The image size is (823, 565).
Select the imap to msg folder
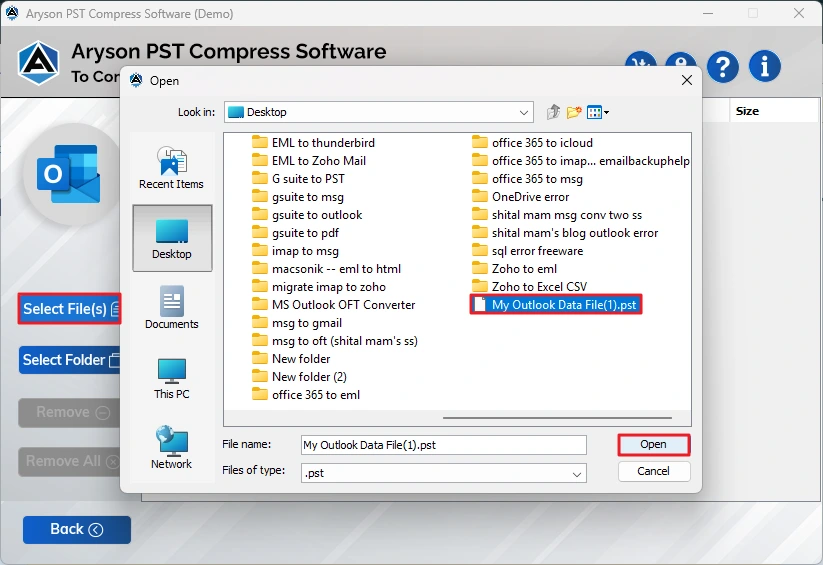point(296,250)
